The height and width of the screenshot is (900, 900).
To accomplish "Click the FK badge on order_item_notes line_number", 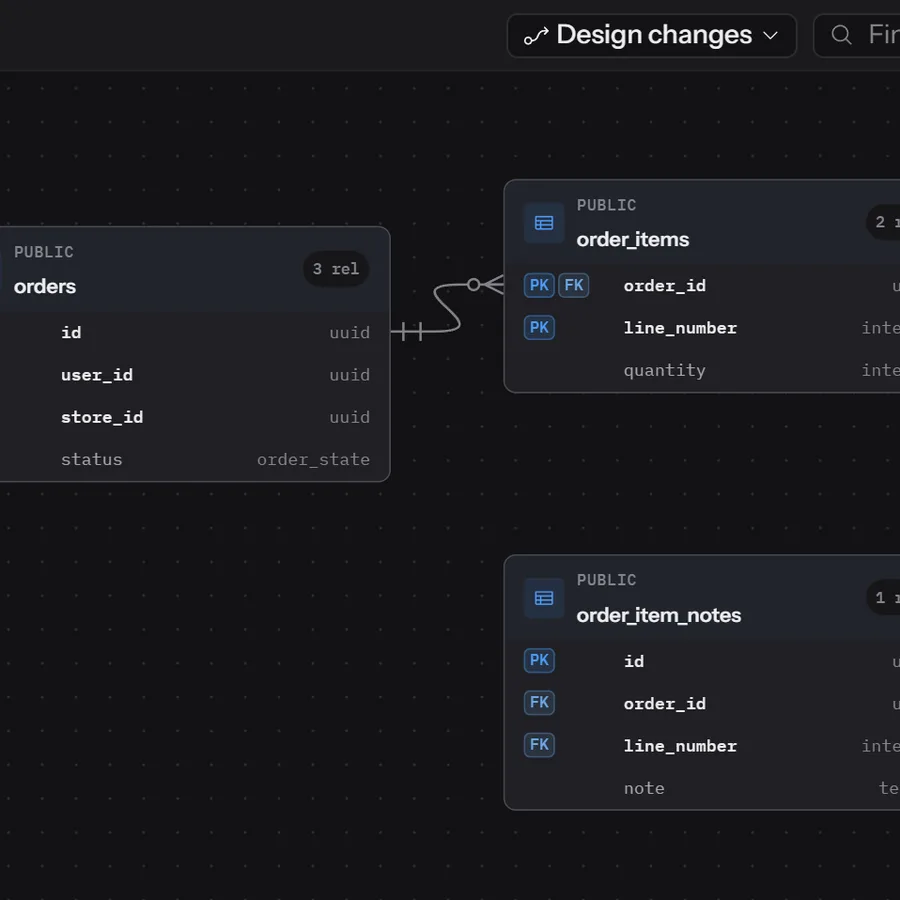I will [x=539, y=745].
